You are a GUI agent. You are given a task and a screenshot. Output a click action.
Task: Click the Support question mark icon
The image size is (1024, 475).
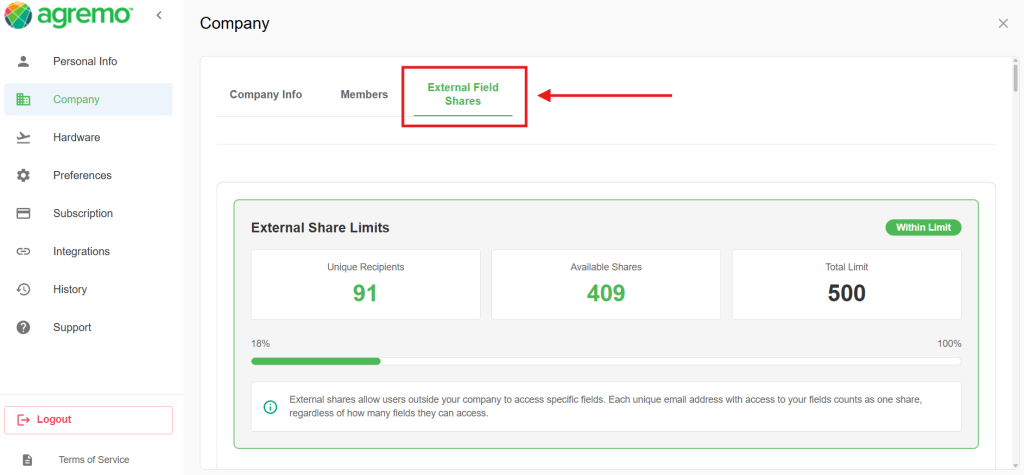tap(24, 327)
